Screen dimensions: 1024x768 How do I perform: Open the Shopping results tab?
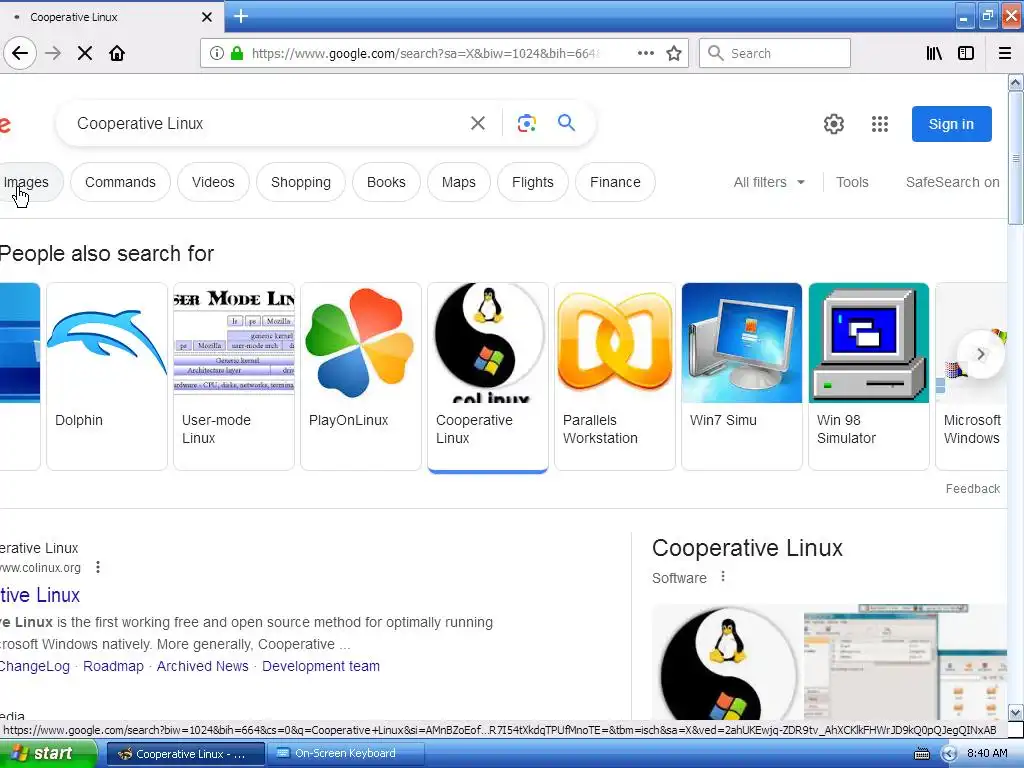(x=300, y=182)
